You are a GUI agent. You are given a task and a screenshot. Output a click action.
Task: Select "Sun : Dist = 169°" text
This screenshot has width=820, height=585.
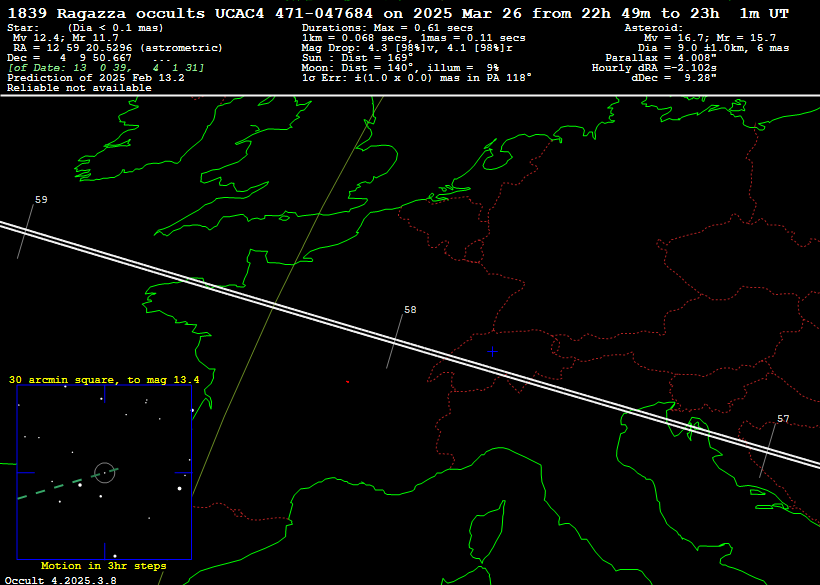358,58
